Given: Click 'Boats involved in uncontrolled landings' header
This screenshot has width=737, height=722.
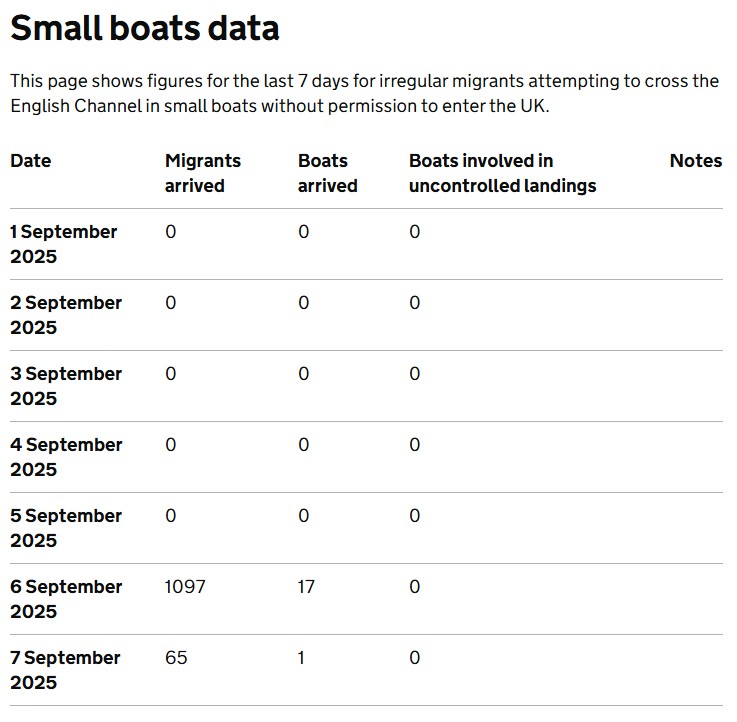Looking at the screenshot, I should (502, 173).
